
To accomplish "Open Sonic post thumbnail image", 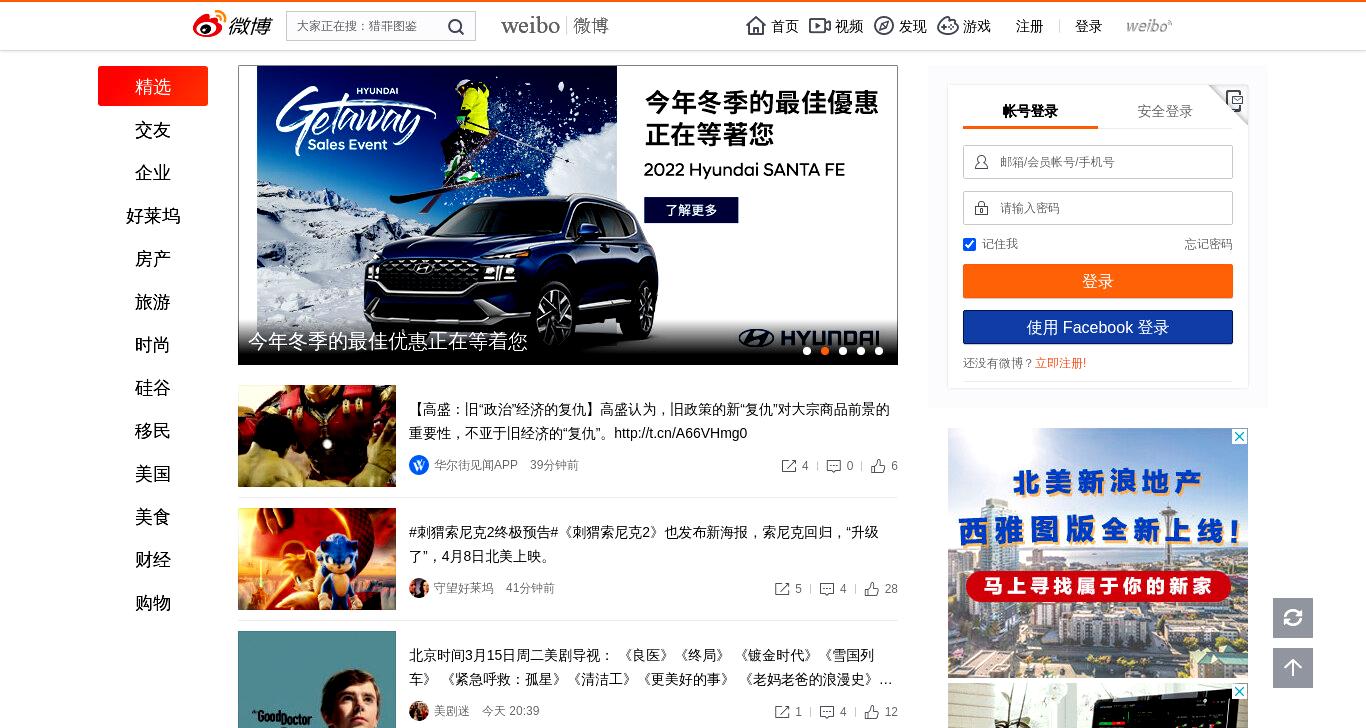I will click(x=317, y=559).
